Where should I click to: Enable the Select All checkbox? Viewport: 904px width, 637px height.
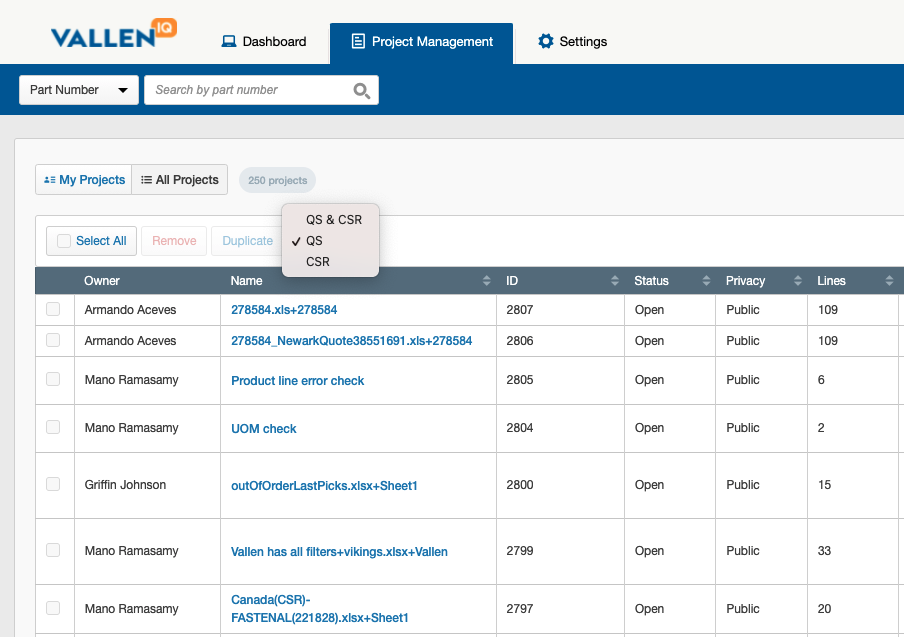[x=63, y=241]
